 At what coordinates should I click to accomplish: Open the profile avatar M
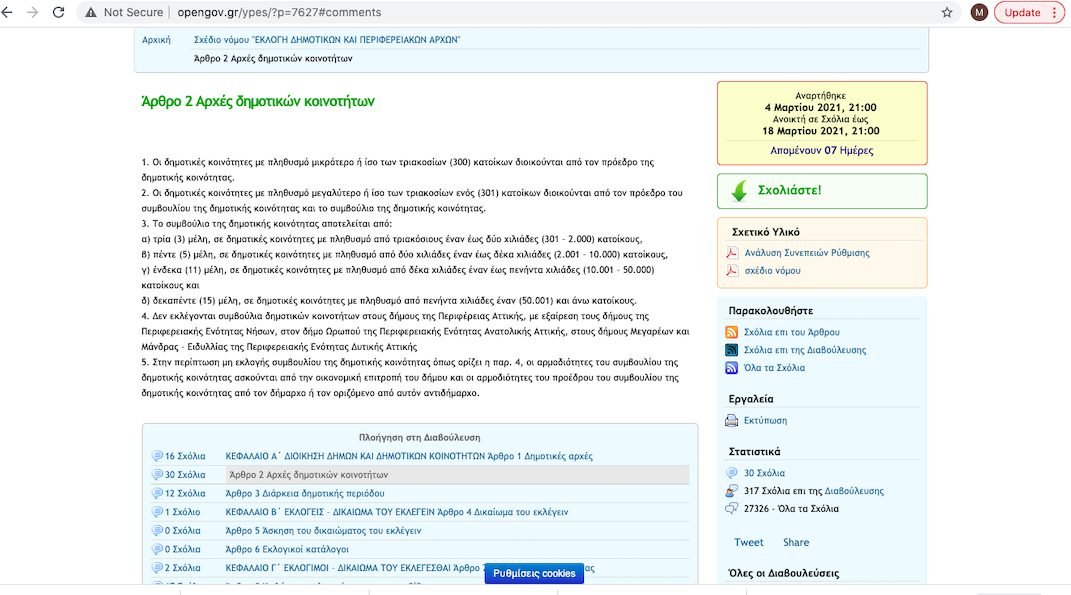(979, 12)
